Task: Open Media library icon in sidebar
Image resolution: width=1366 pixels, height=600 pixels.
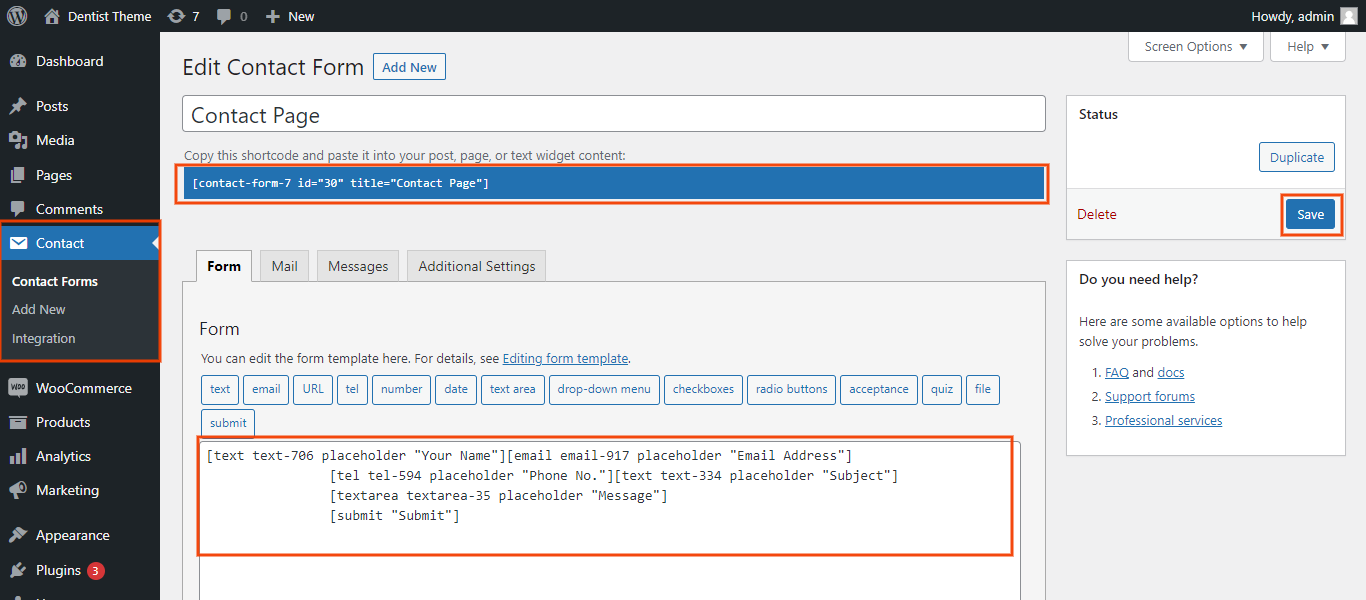Action: 18,140
